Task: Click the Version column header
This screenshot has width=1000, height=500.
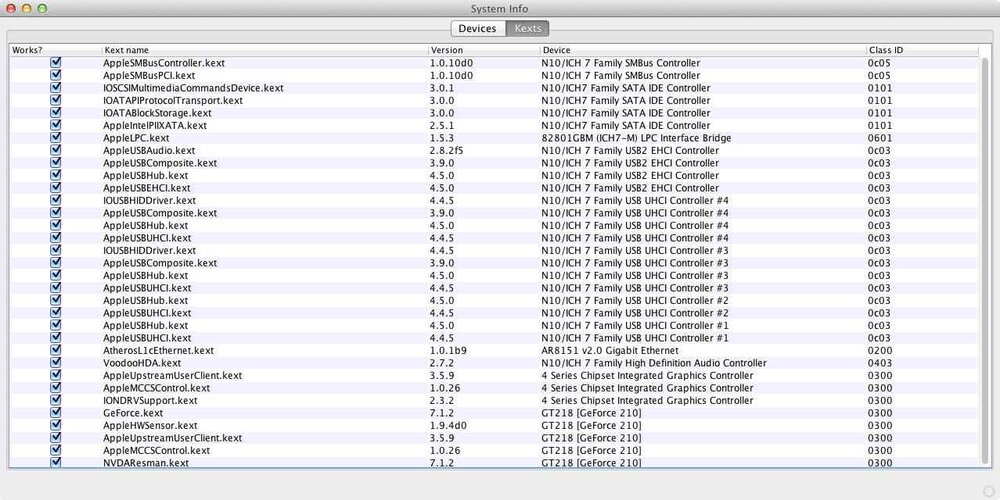Action: pyautogui.click(x=482, y=50)
